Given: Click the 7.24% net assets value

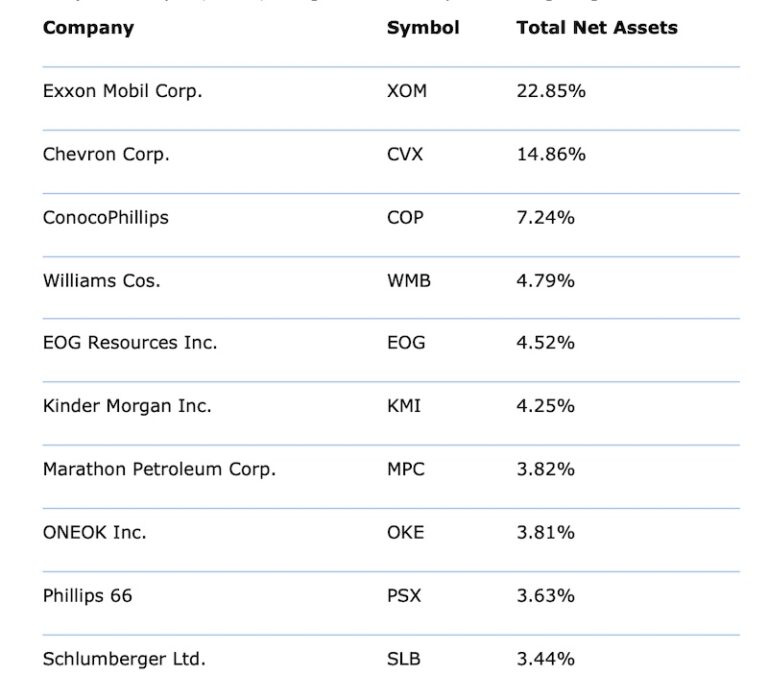Looking at the screenshot, I should pos(545,217).
